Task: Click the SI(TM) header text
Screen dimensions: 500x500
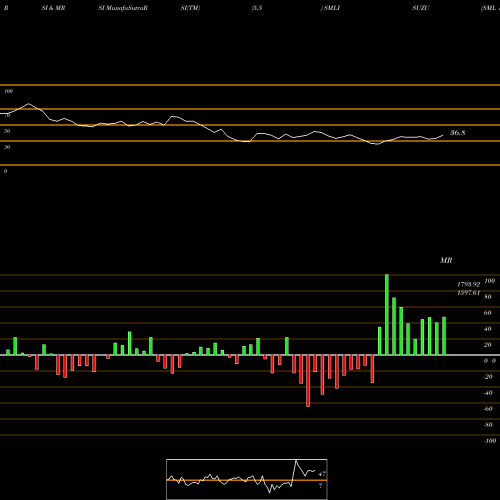Action: pos(190,8)
